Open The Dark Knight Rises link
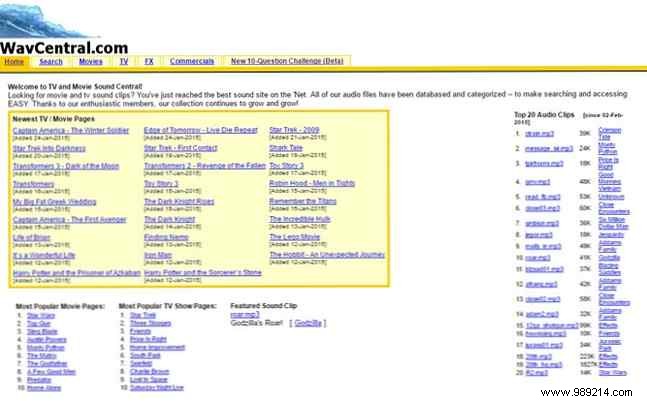 (179, 201)
